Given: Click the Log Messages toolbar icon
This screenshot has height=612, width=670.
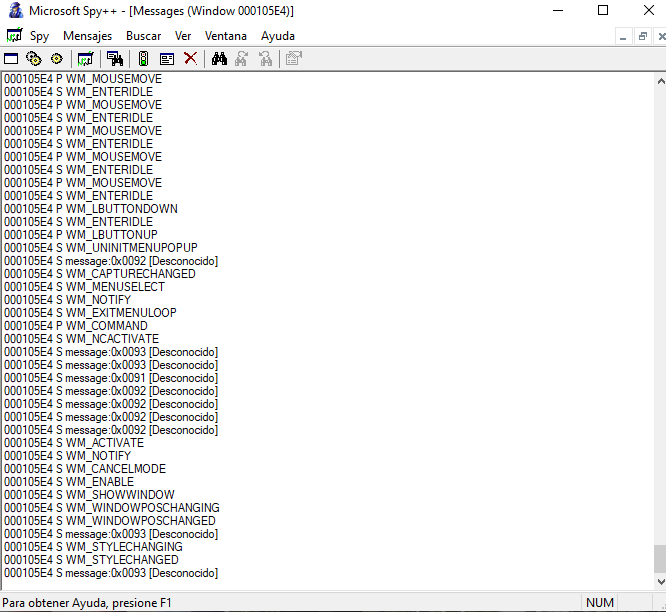Looking at the screenshot, I should tap(85, 59).
